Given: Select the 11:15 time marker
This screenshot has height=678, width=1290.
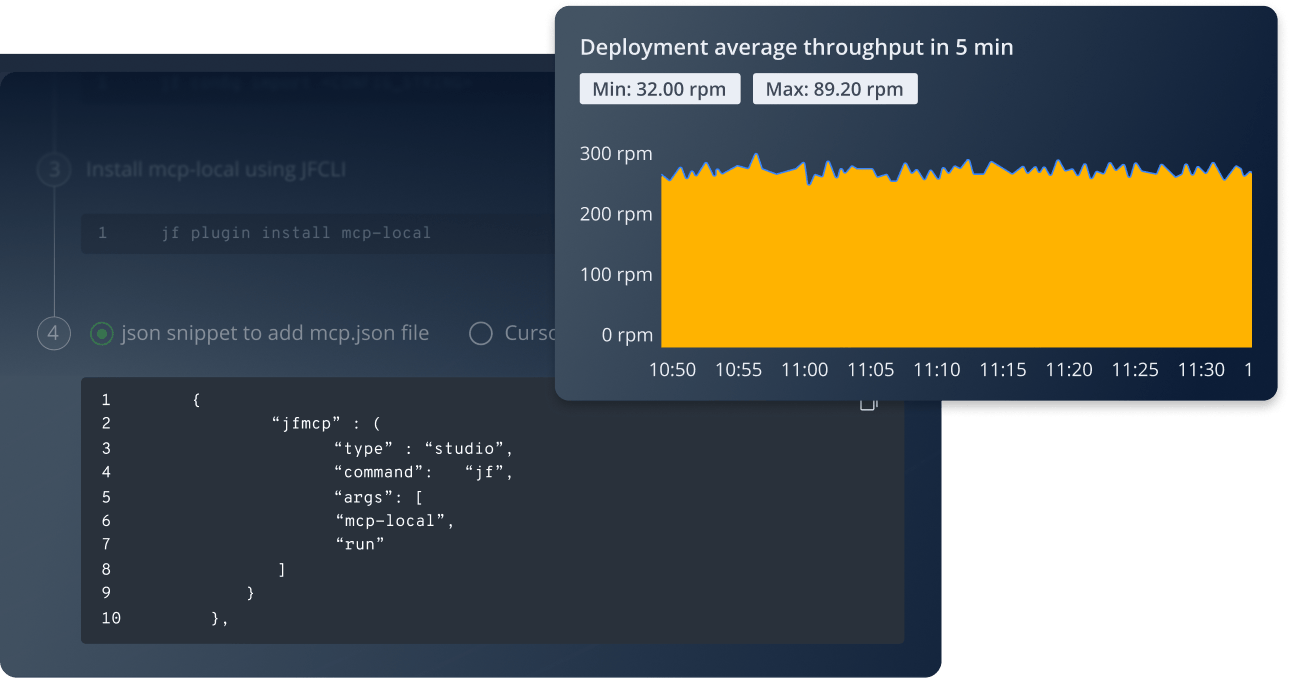Looking at the screenshot, I should pyautogui.click(x=1002, y=370).
